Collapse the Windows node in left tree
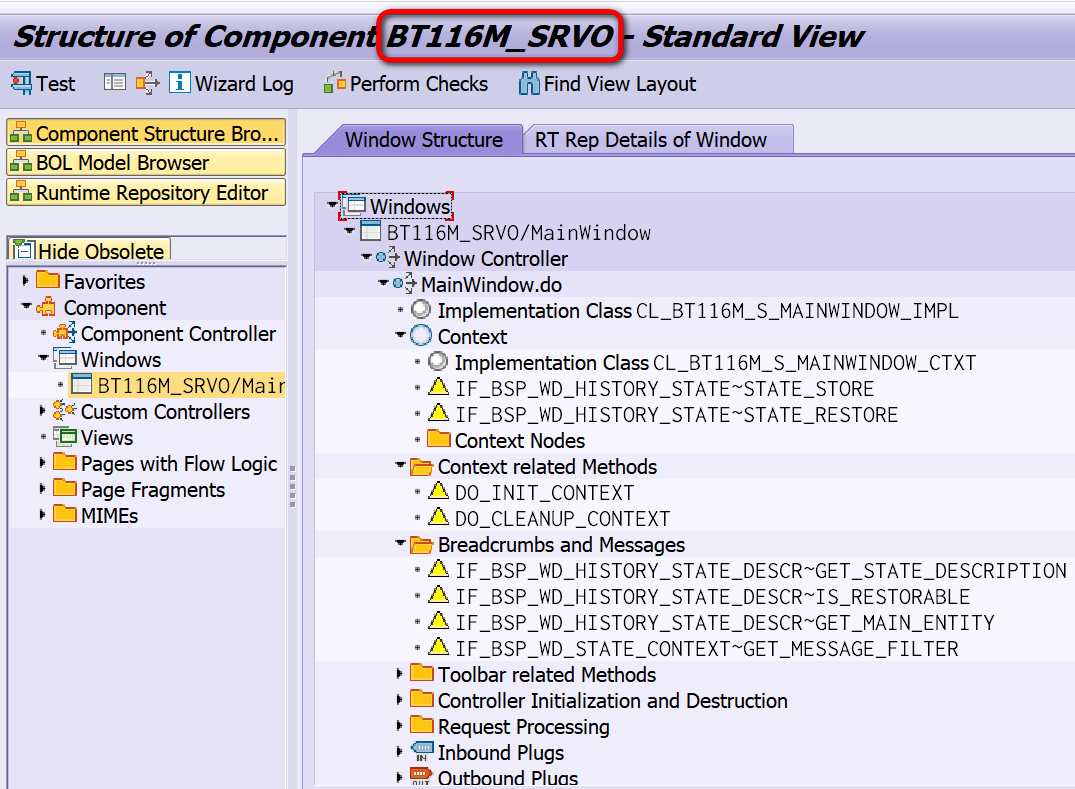The height and width of the screenshot is (789, 1075). coord(43,358)
